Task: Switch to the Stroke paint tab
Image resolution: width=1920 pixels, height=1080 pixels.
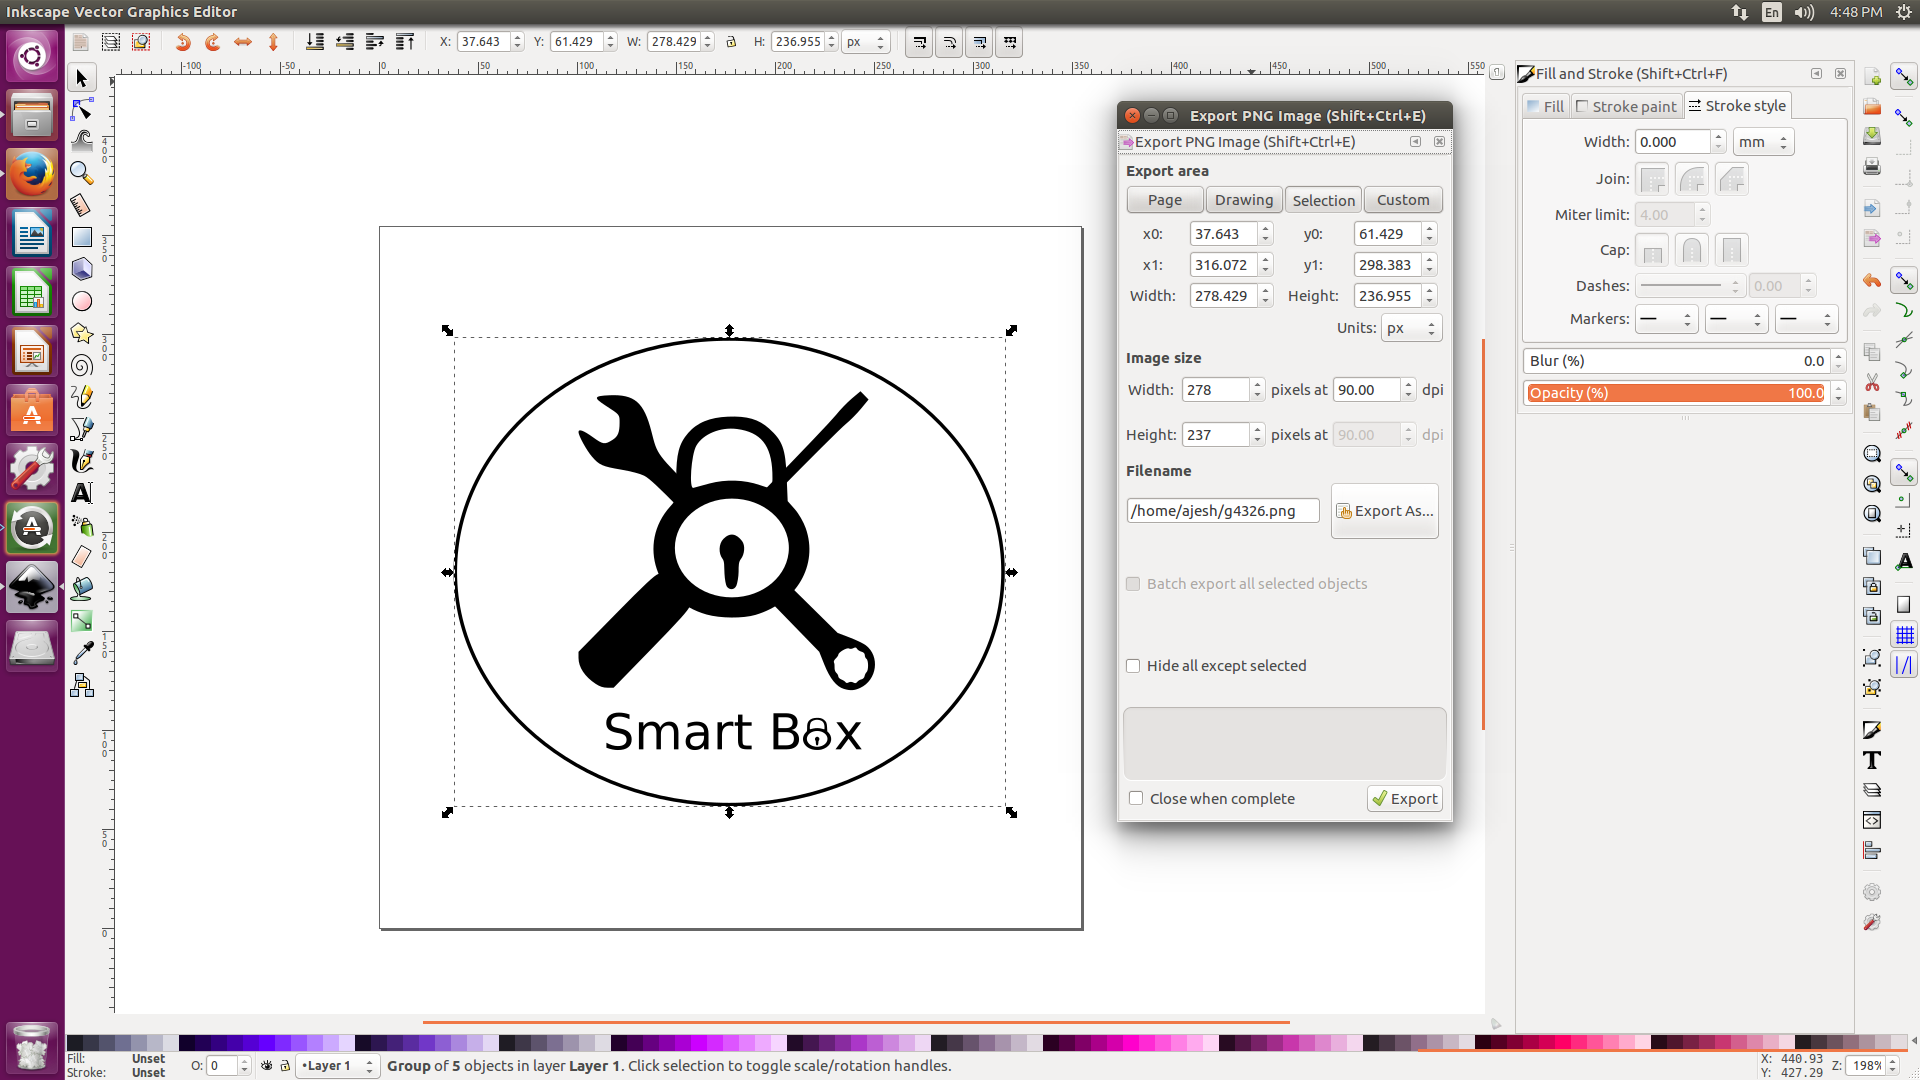Action: point(1626,106)
